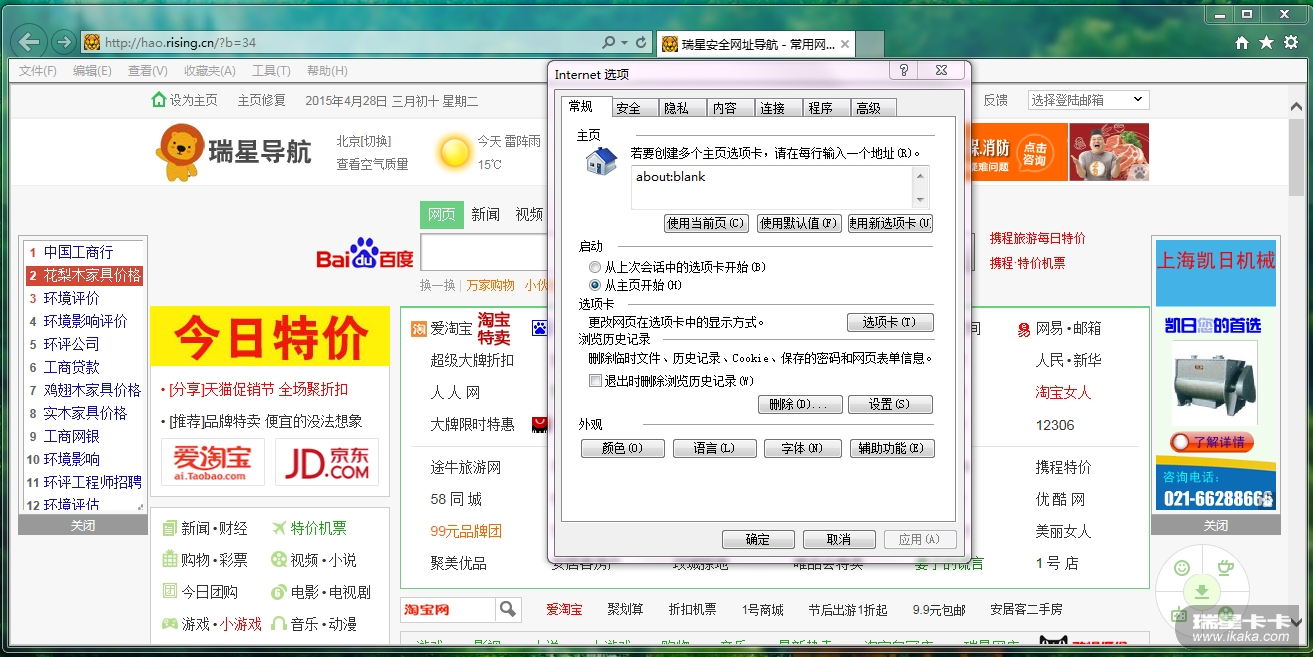Screen dimensions: 1313x657
Task: Click 确定 in Internet 选项
Action: 758,539
